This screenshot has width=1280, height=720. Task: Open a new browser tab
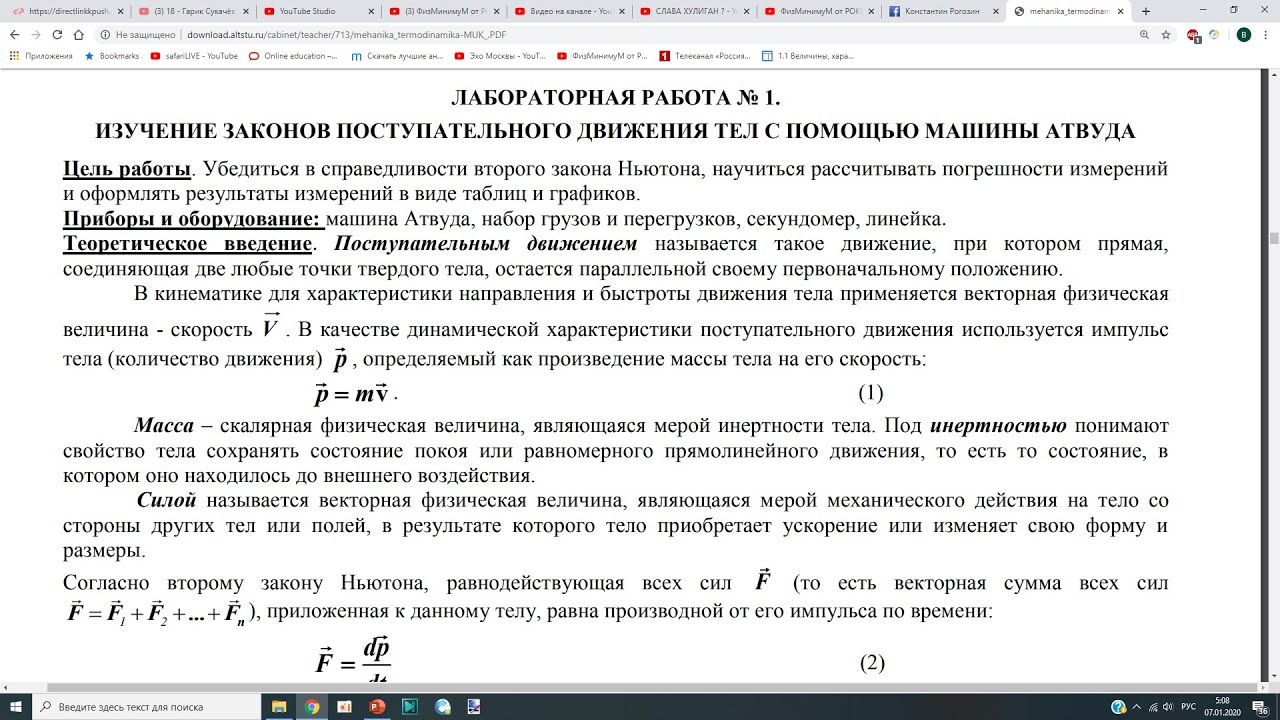1146,11
